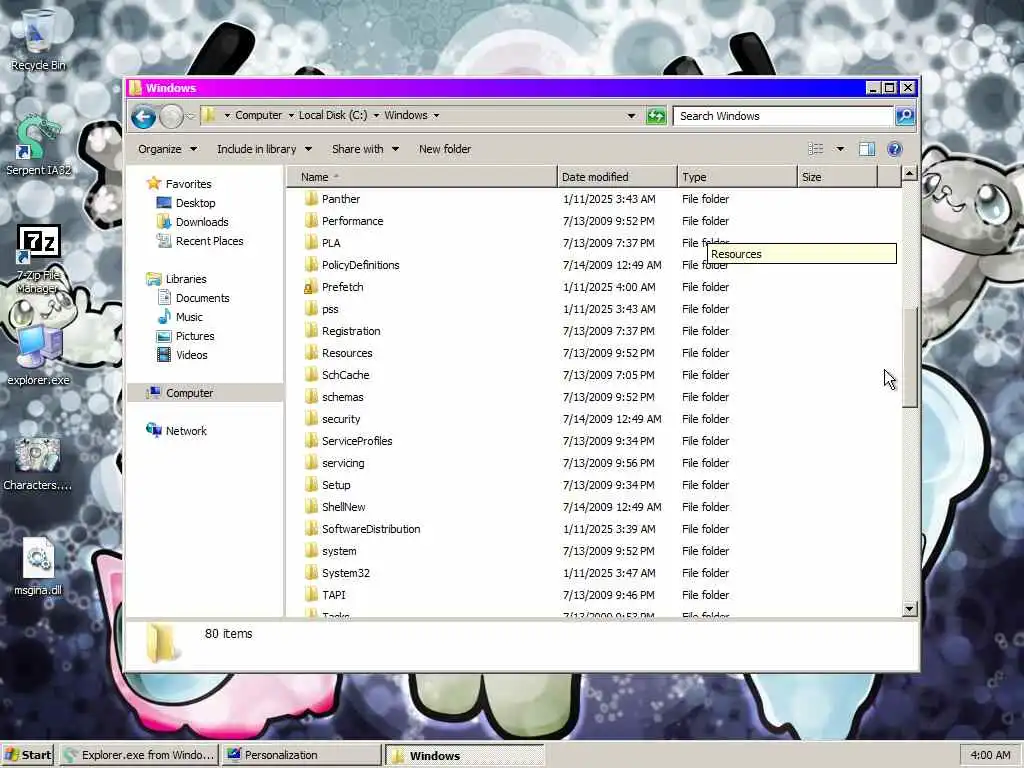This screenshot has width=1024, height=768.
Task: Open the Organize dropdown menu
Action: point(168,149)
